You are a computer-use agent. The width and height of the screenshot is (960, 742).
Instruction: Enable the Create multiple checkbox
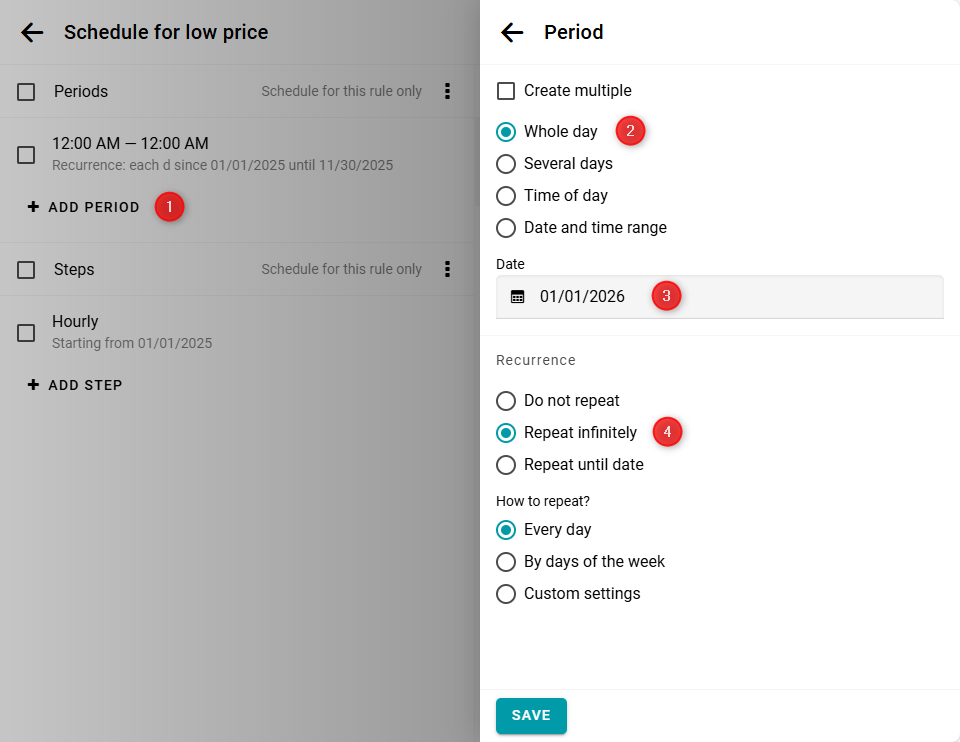pyautogui.click(x=506, y=91)
